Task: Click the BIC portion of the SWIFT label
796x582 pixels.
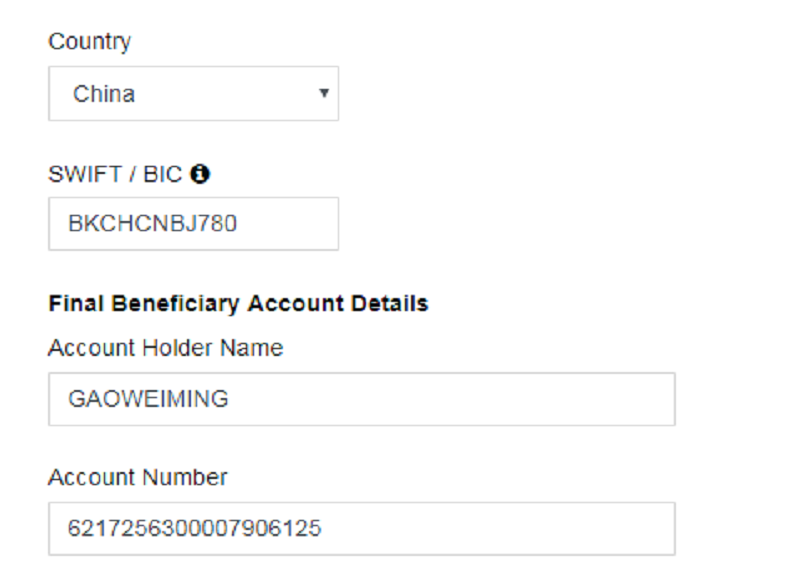Action: (x=162, y=174)
